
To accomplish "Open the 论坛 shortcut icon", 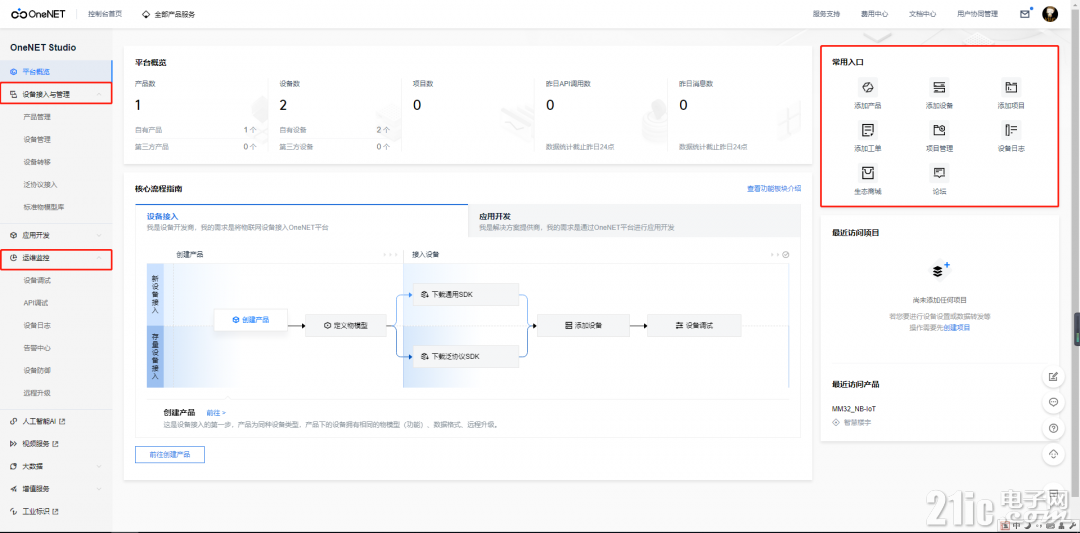I will pos(939,173).
